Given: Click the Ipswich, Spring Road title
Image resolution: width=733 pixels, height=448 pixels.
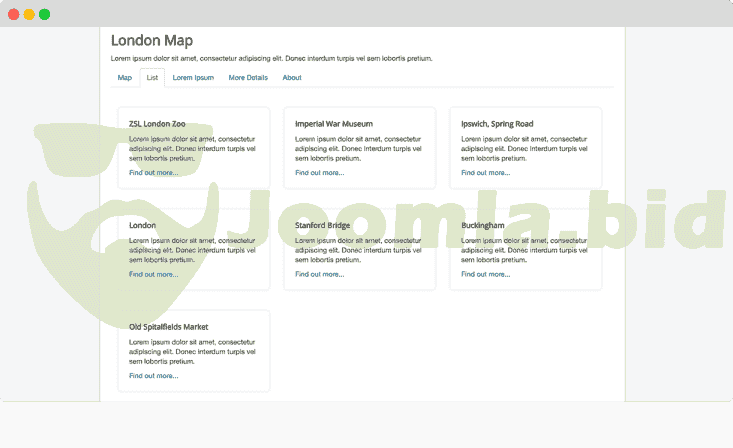Looking at the screenshot, I should pos(497,124).
